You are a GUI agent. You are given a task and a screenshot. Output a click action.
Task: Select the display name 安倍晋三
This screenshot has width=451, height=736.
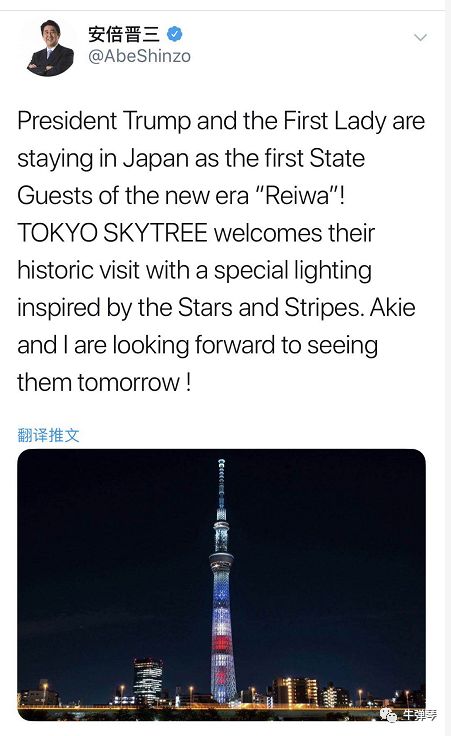124,34
